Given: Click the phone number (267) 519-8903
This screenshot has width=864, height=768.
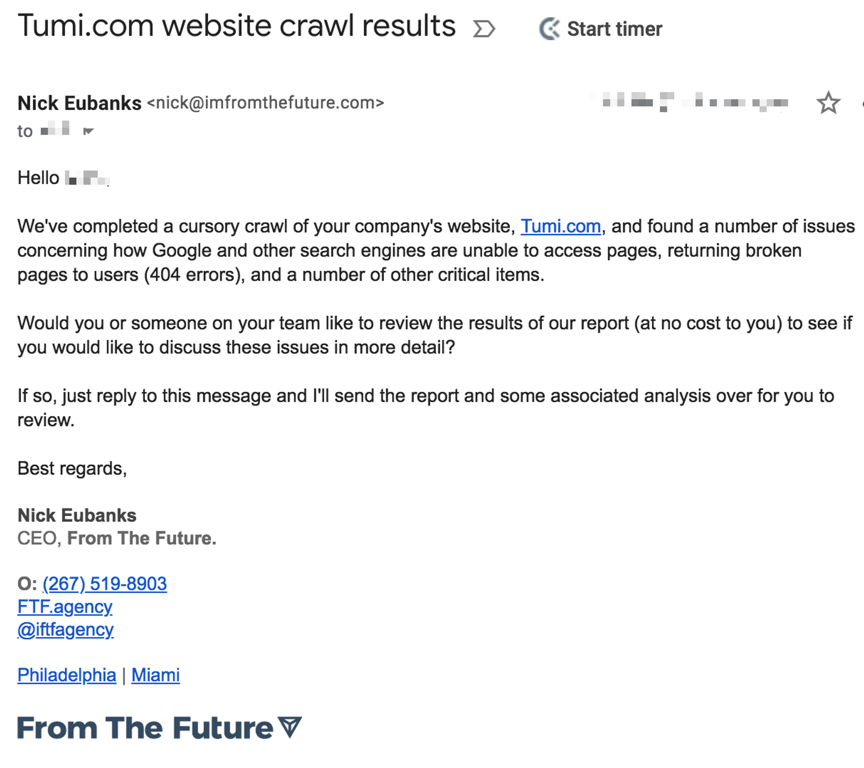Looking at the screenshot, I should (104, 584).
